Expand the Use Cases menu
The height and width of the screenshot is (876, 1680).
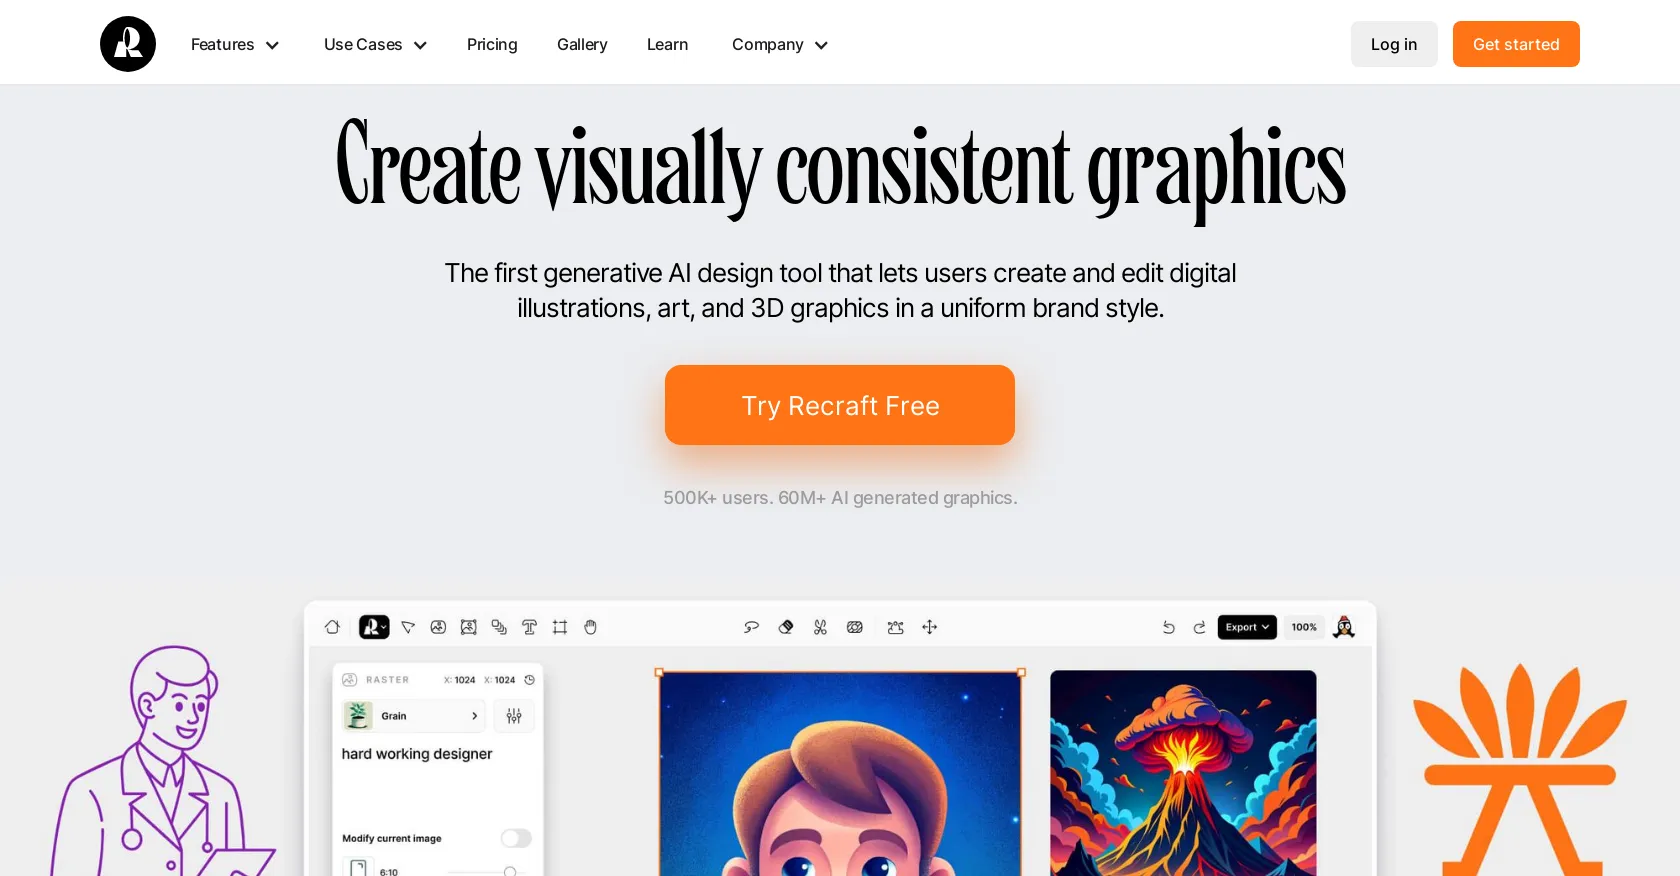point(375,45)
